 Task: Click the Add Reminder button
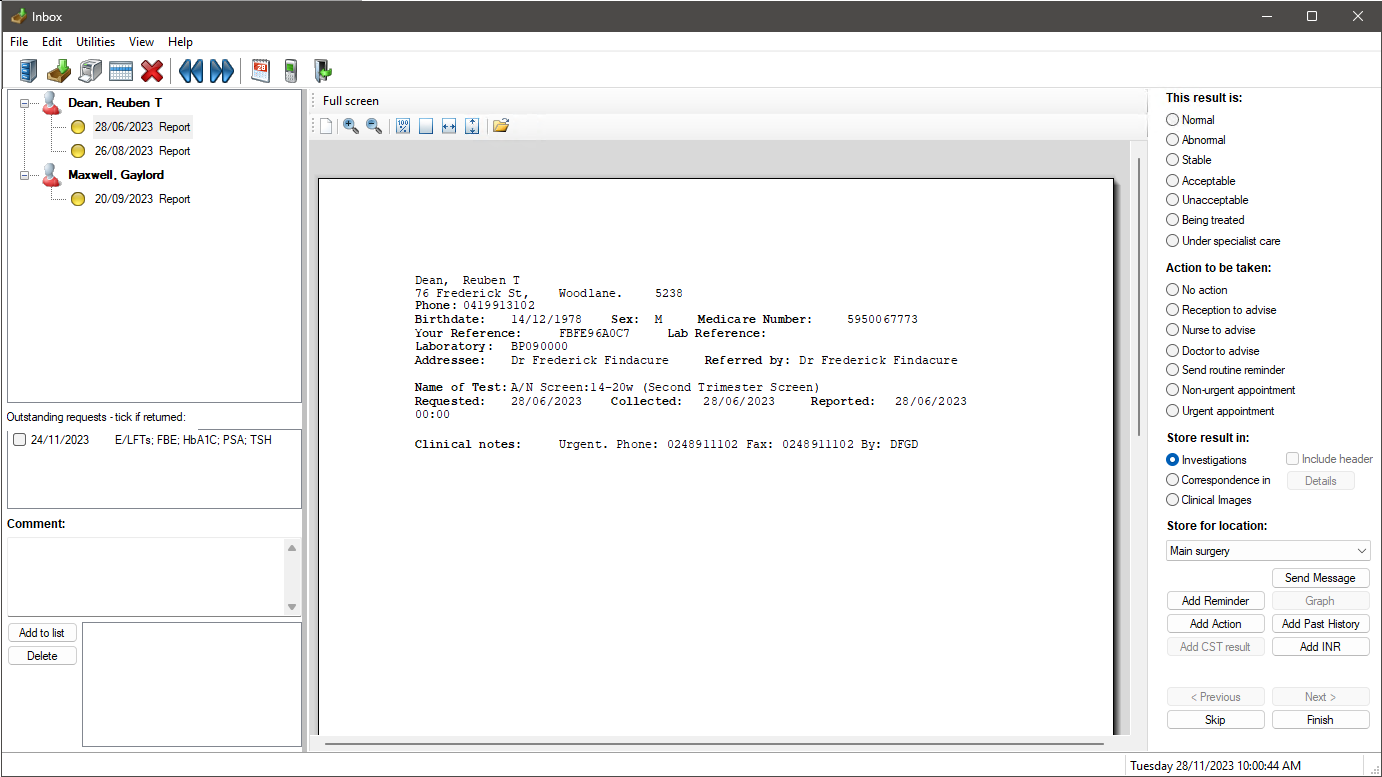[x=1215, y=601]
